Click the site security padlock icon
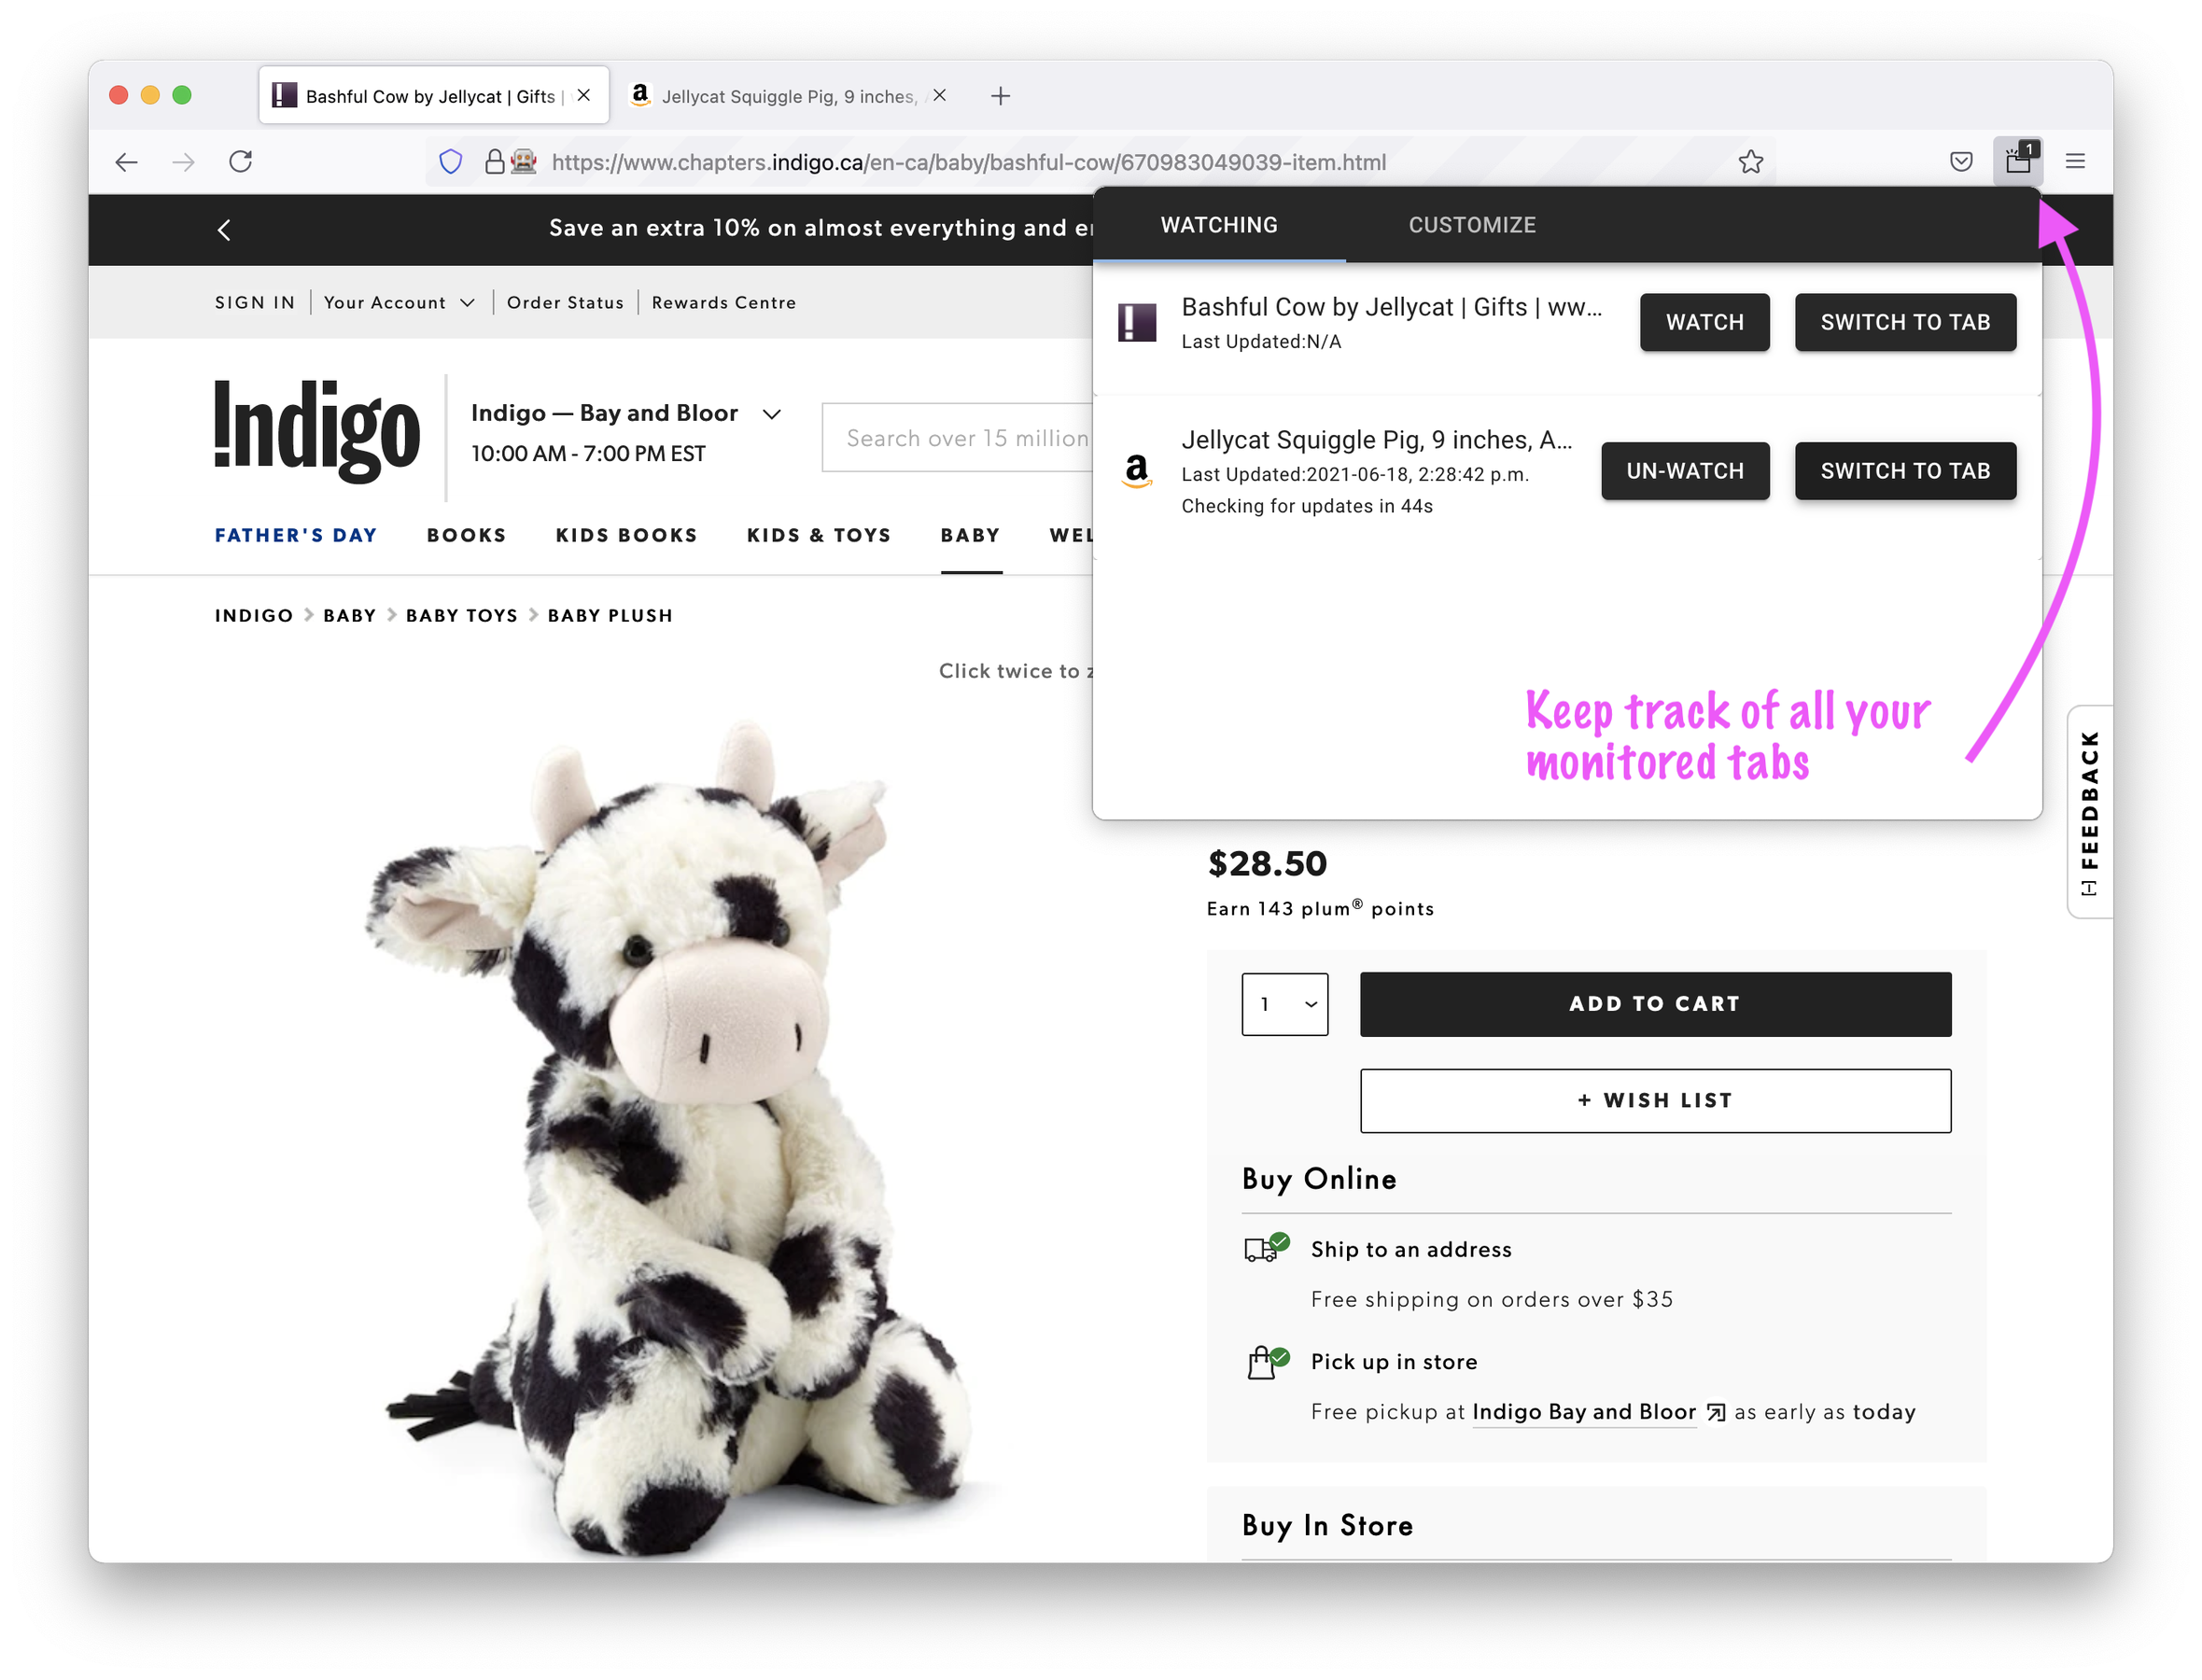The width and height of the screenshot is (2202, 1680). (494, 161)
